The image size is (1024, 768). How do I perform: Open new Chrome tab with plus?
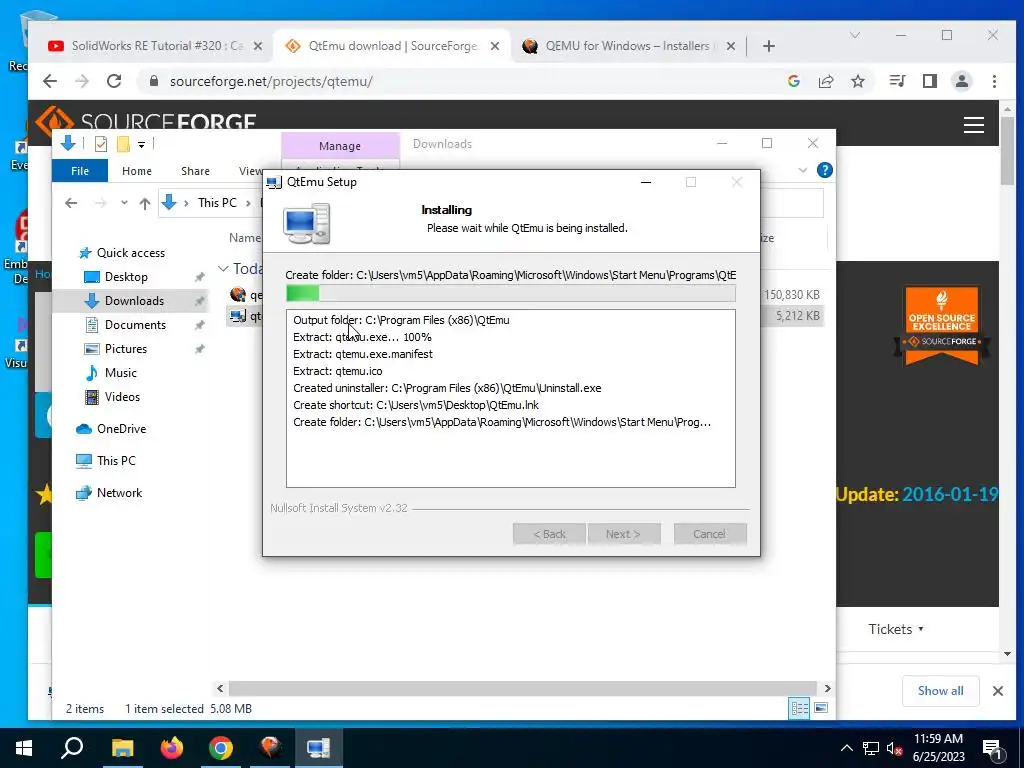click(769, 46)
